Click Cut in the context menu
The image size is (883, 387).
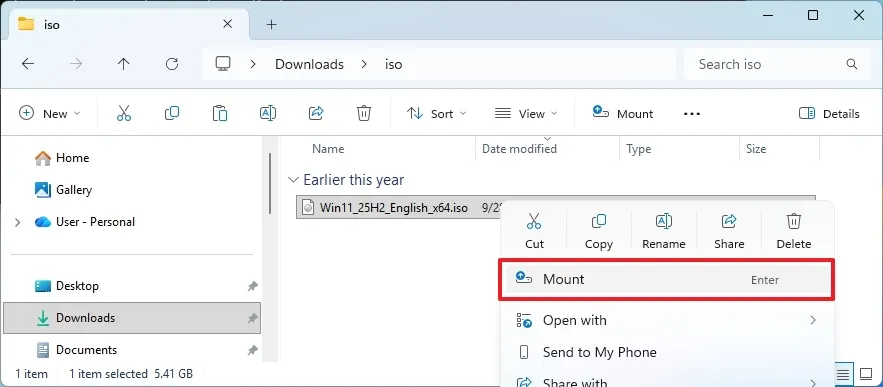534,231
